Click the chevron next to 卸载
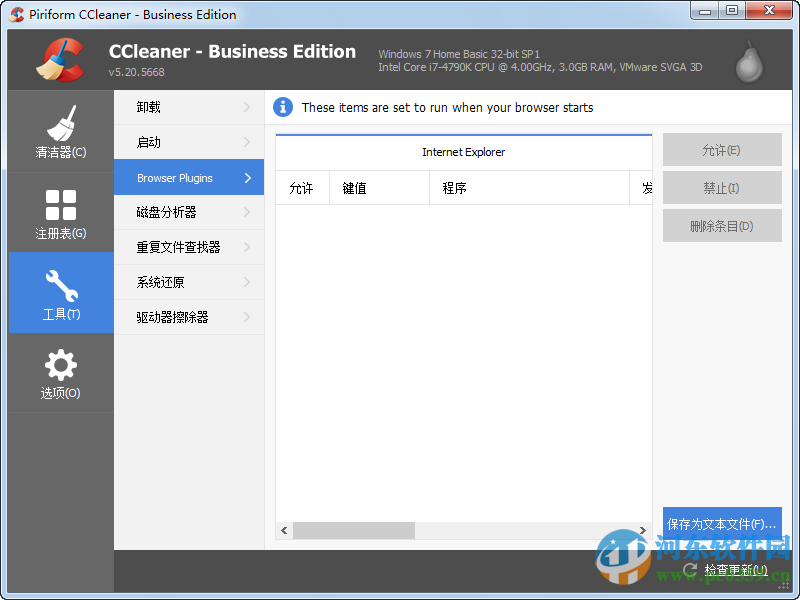800x600 pixels. tap(247, 107)
